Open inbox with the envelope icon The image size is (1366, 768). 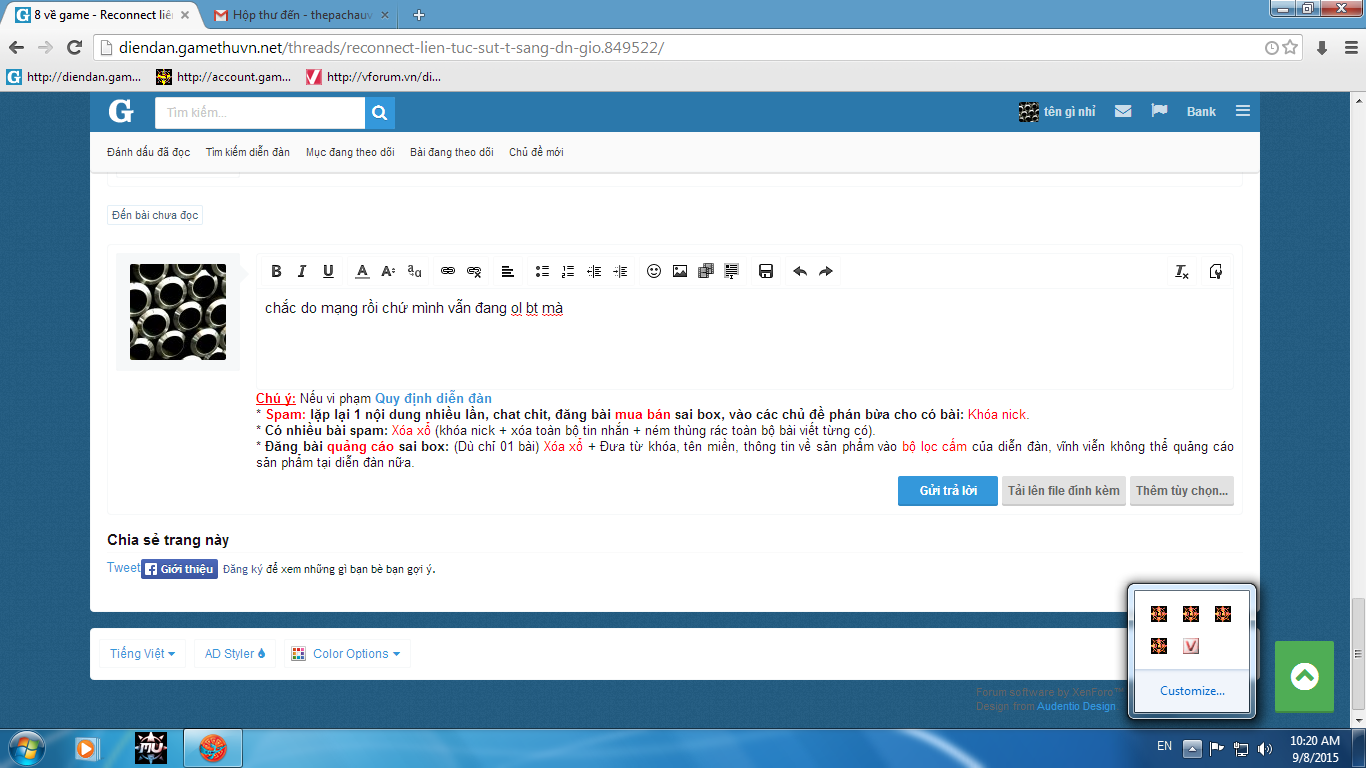1123,111
